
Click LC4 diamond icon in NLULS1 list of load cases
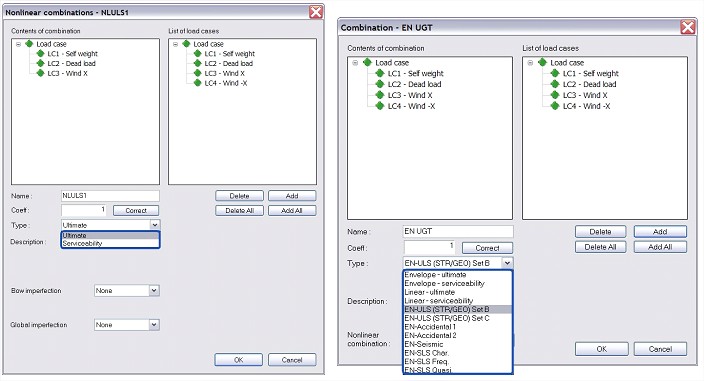point(198,83)
